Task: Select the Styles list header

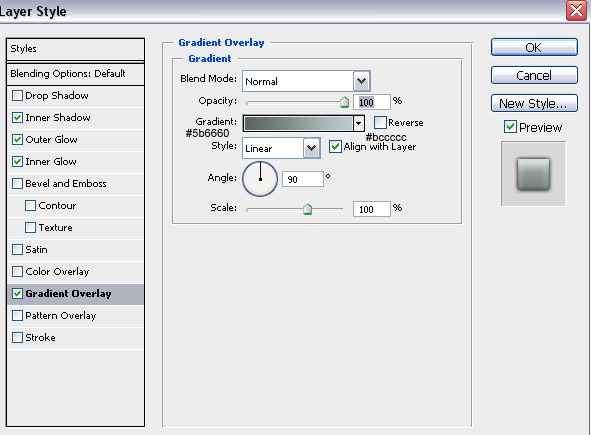Action: (75, 49)
